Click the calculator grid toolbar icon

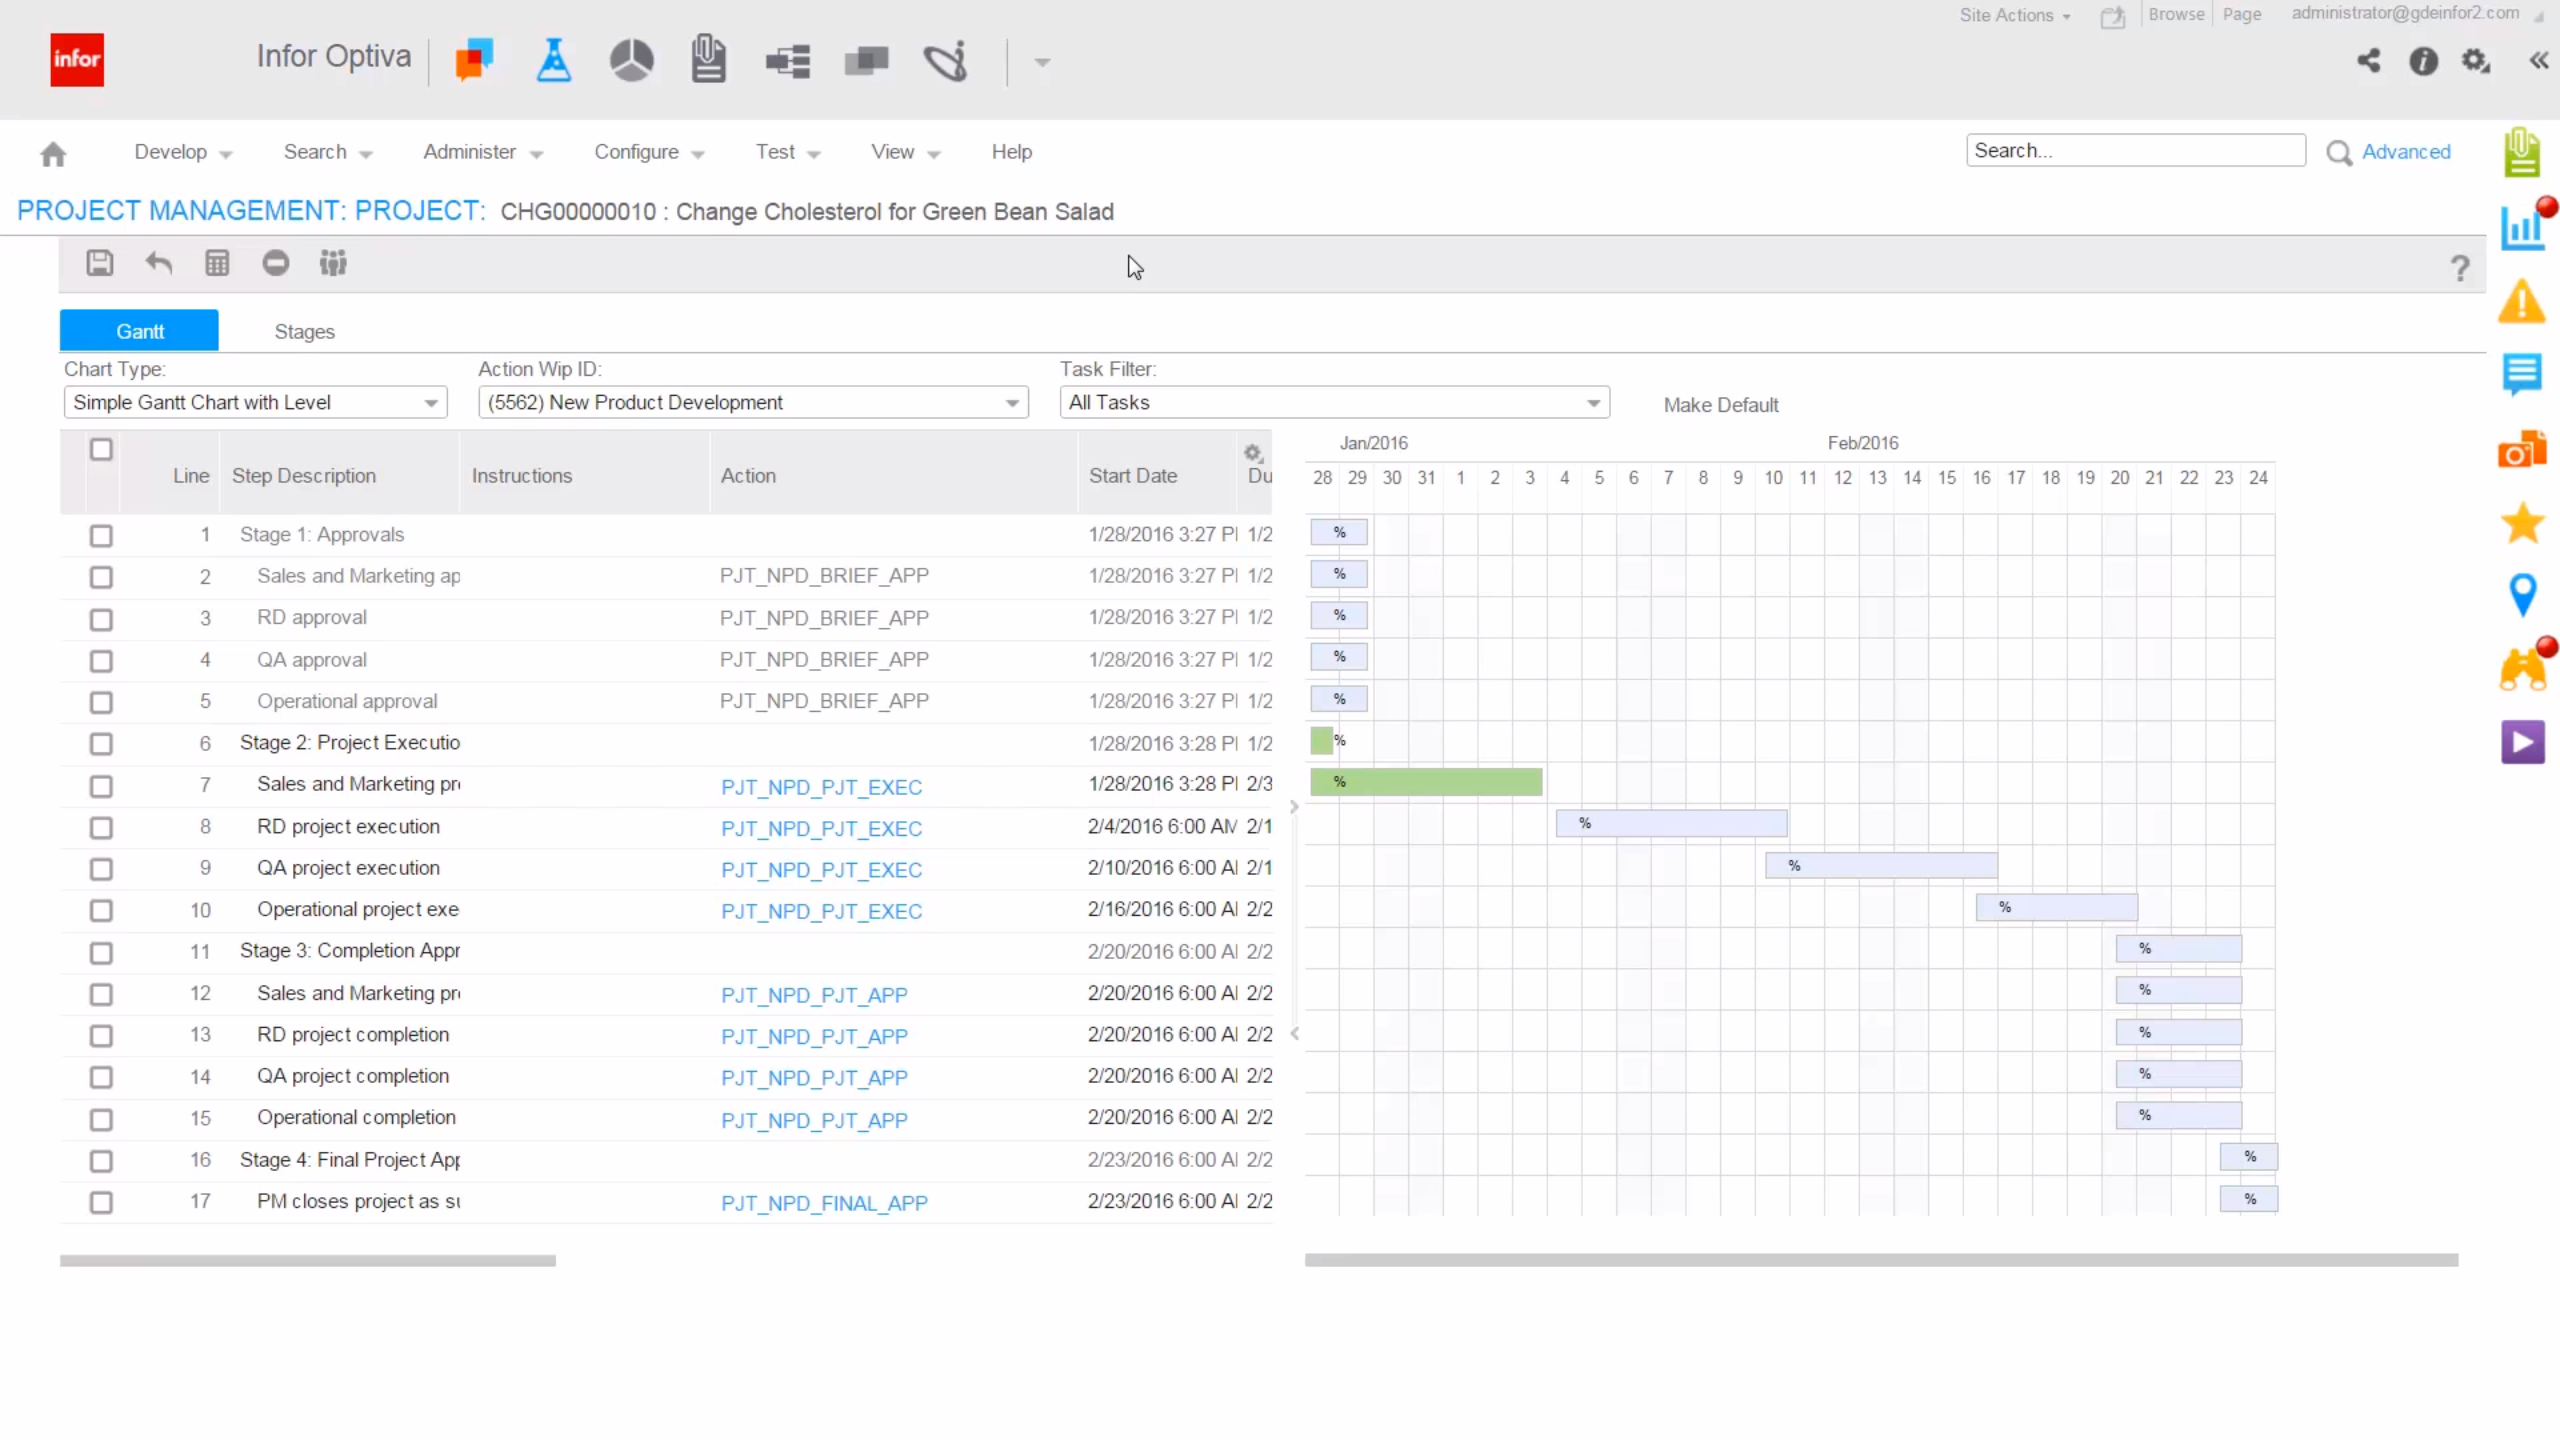click(x=217, y=263)
